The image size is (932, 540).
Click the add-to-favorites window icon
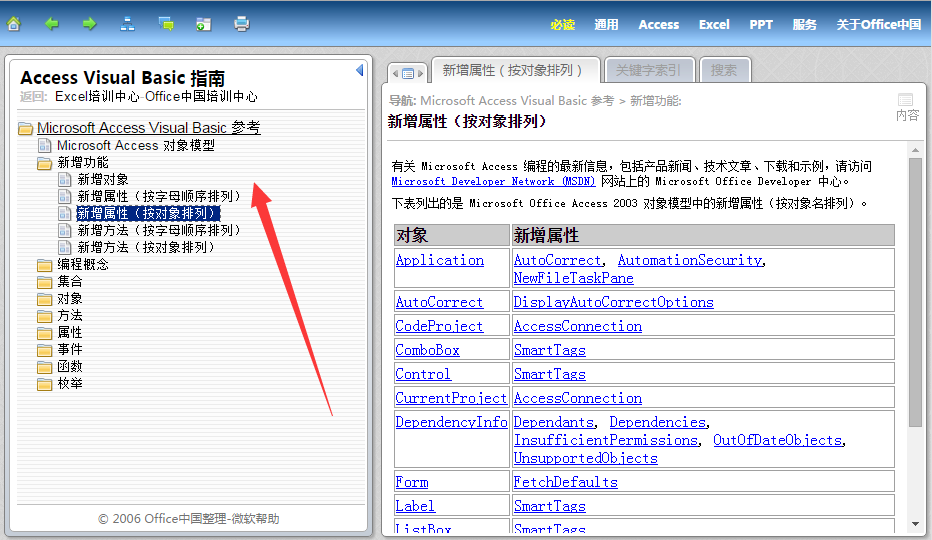(203, 24)
